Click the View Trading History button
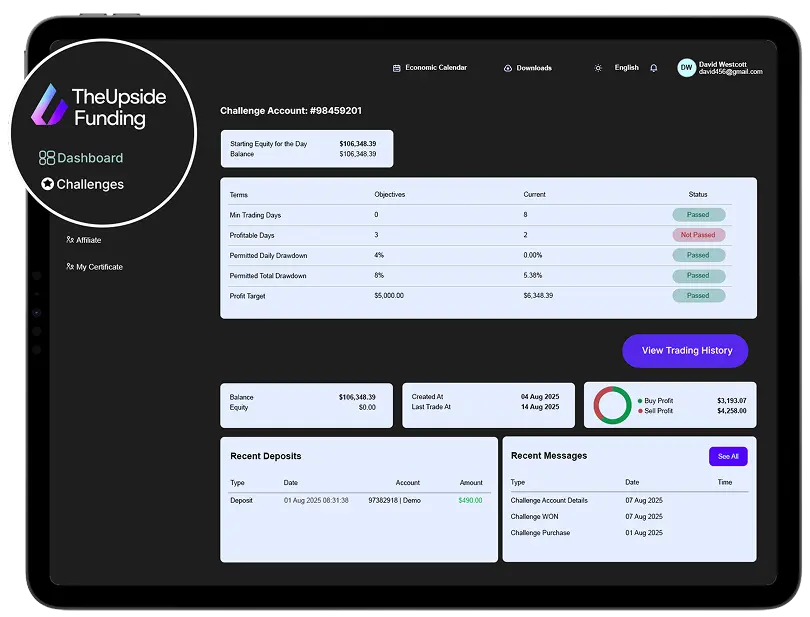The image size is (810, 617). point(685,351)
